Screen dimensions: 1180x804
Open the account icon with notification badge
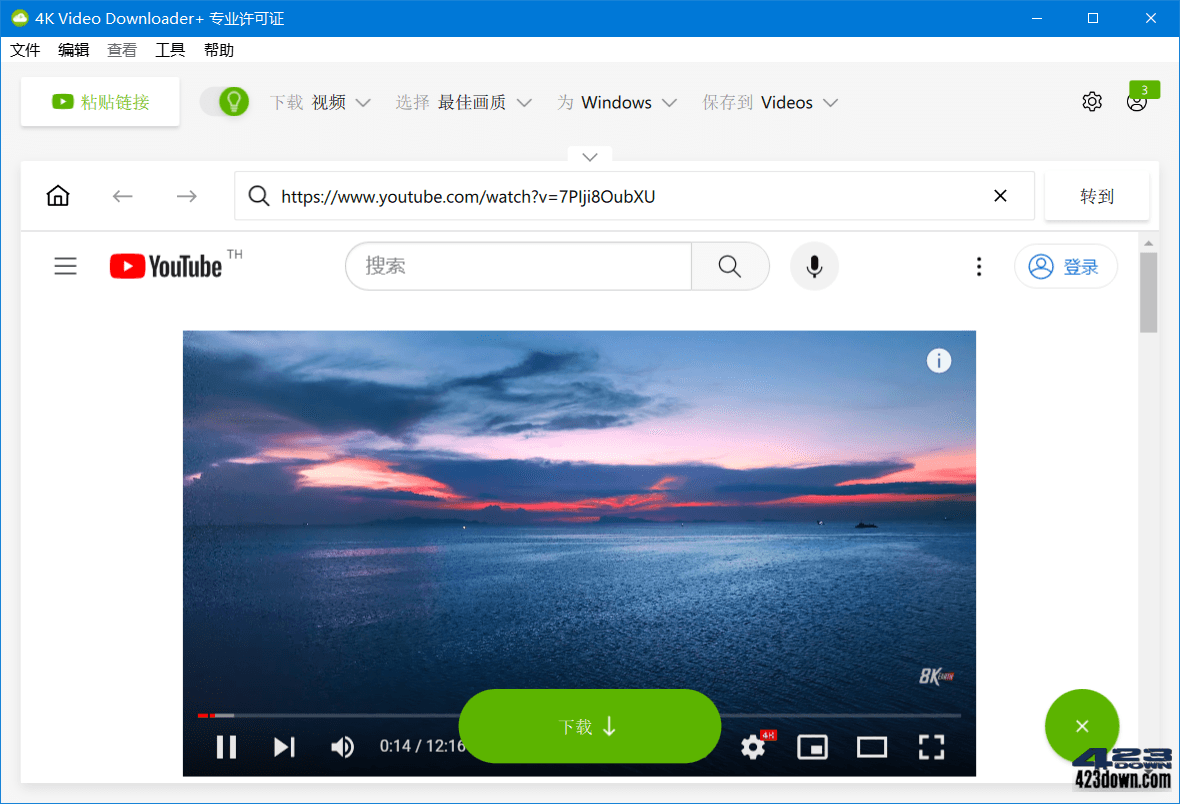click(x=1136, y=101)
